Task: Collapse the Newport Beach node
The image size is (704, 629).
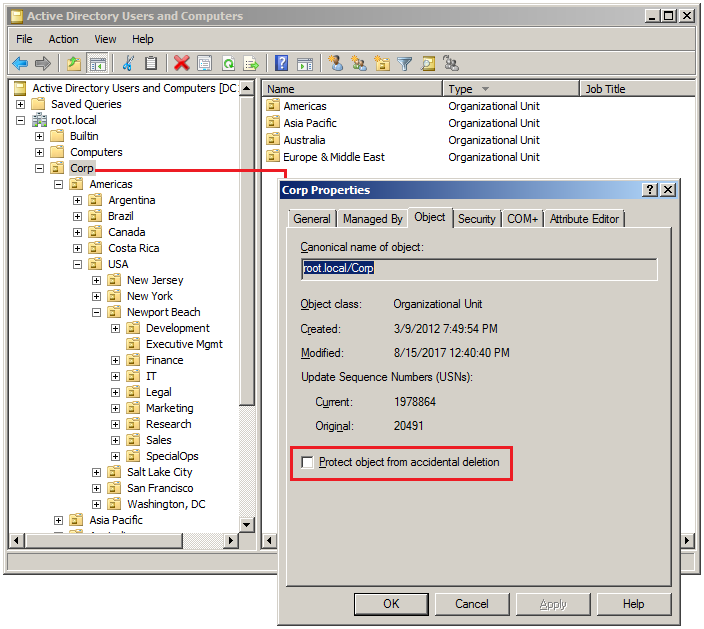Action: pos(97,312)
